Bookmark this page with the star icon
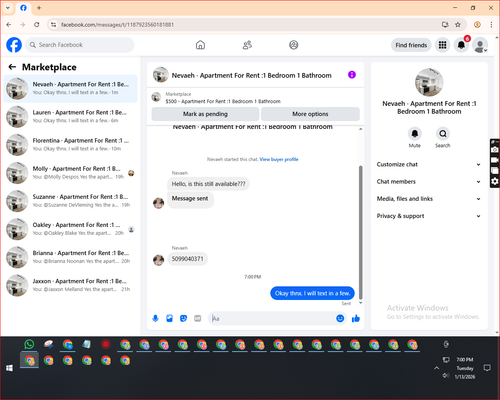This screenshot has width=500, height=400. [458, 25]
